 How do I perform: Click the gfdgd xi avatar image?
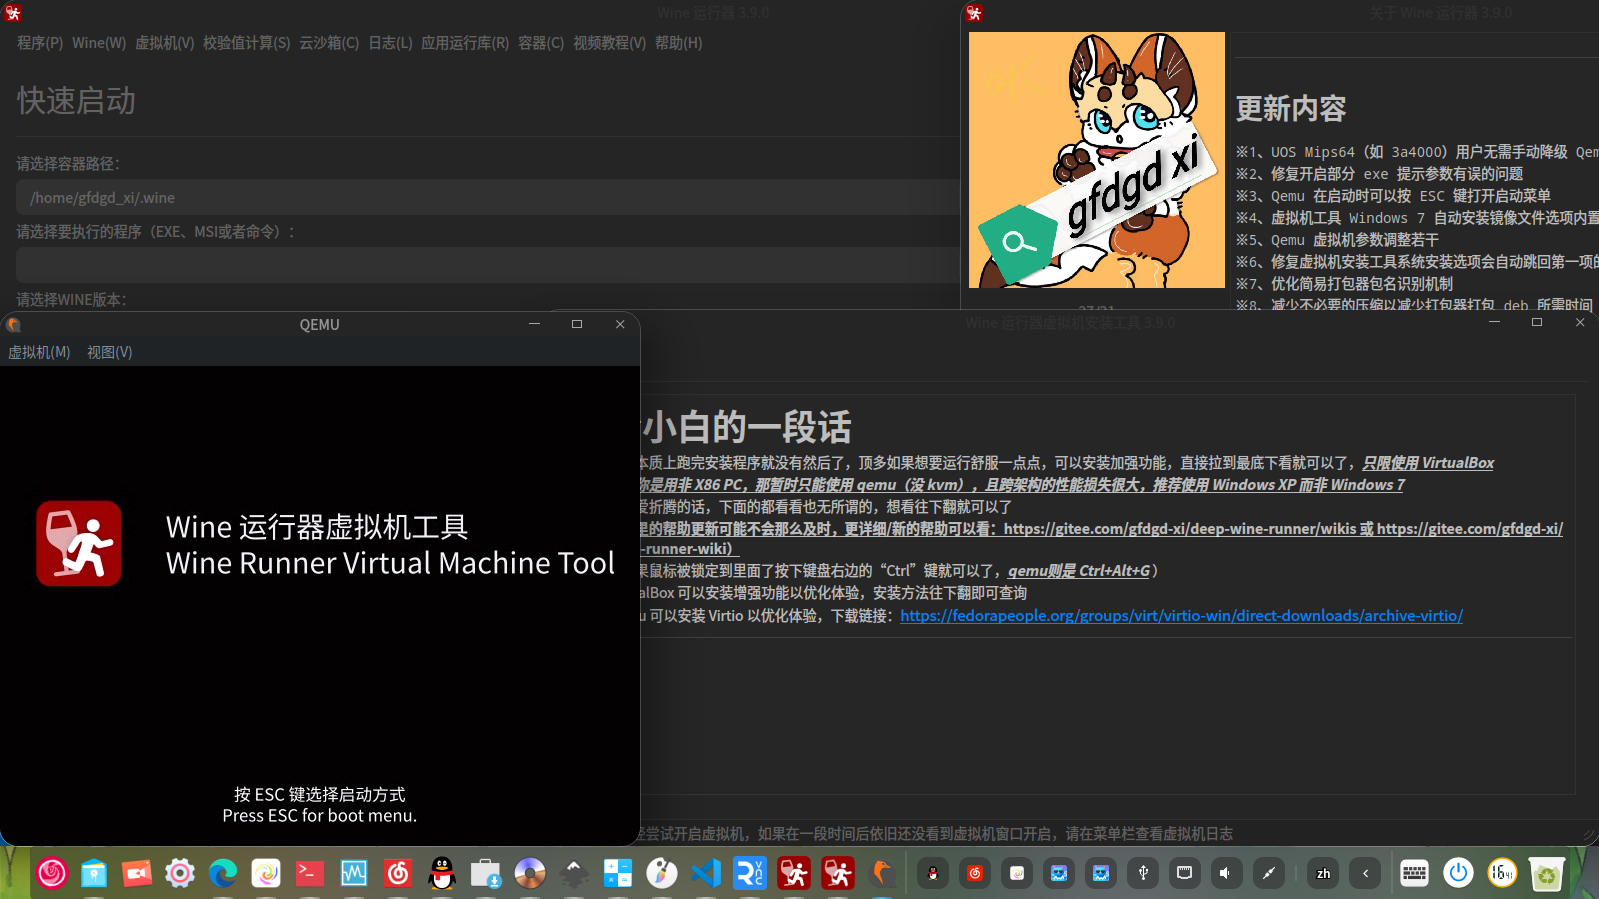click(x=1096, y=160)
